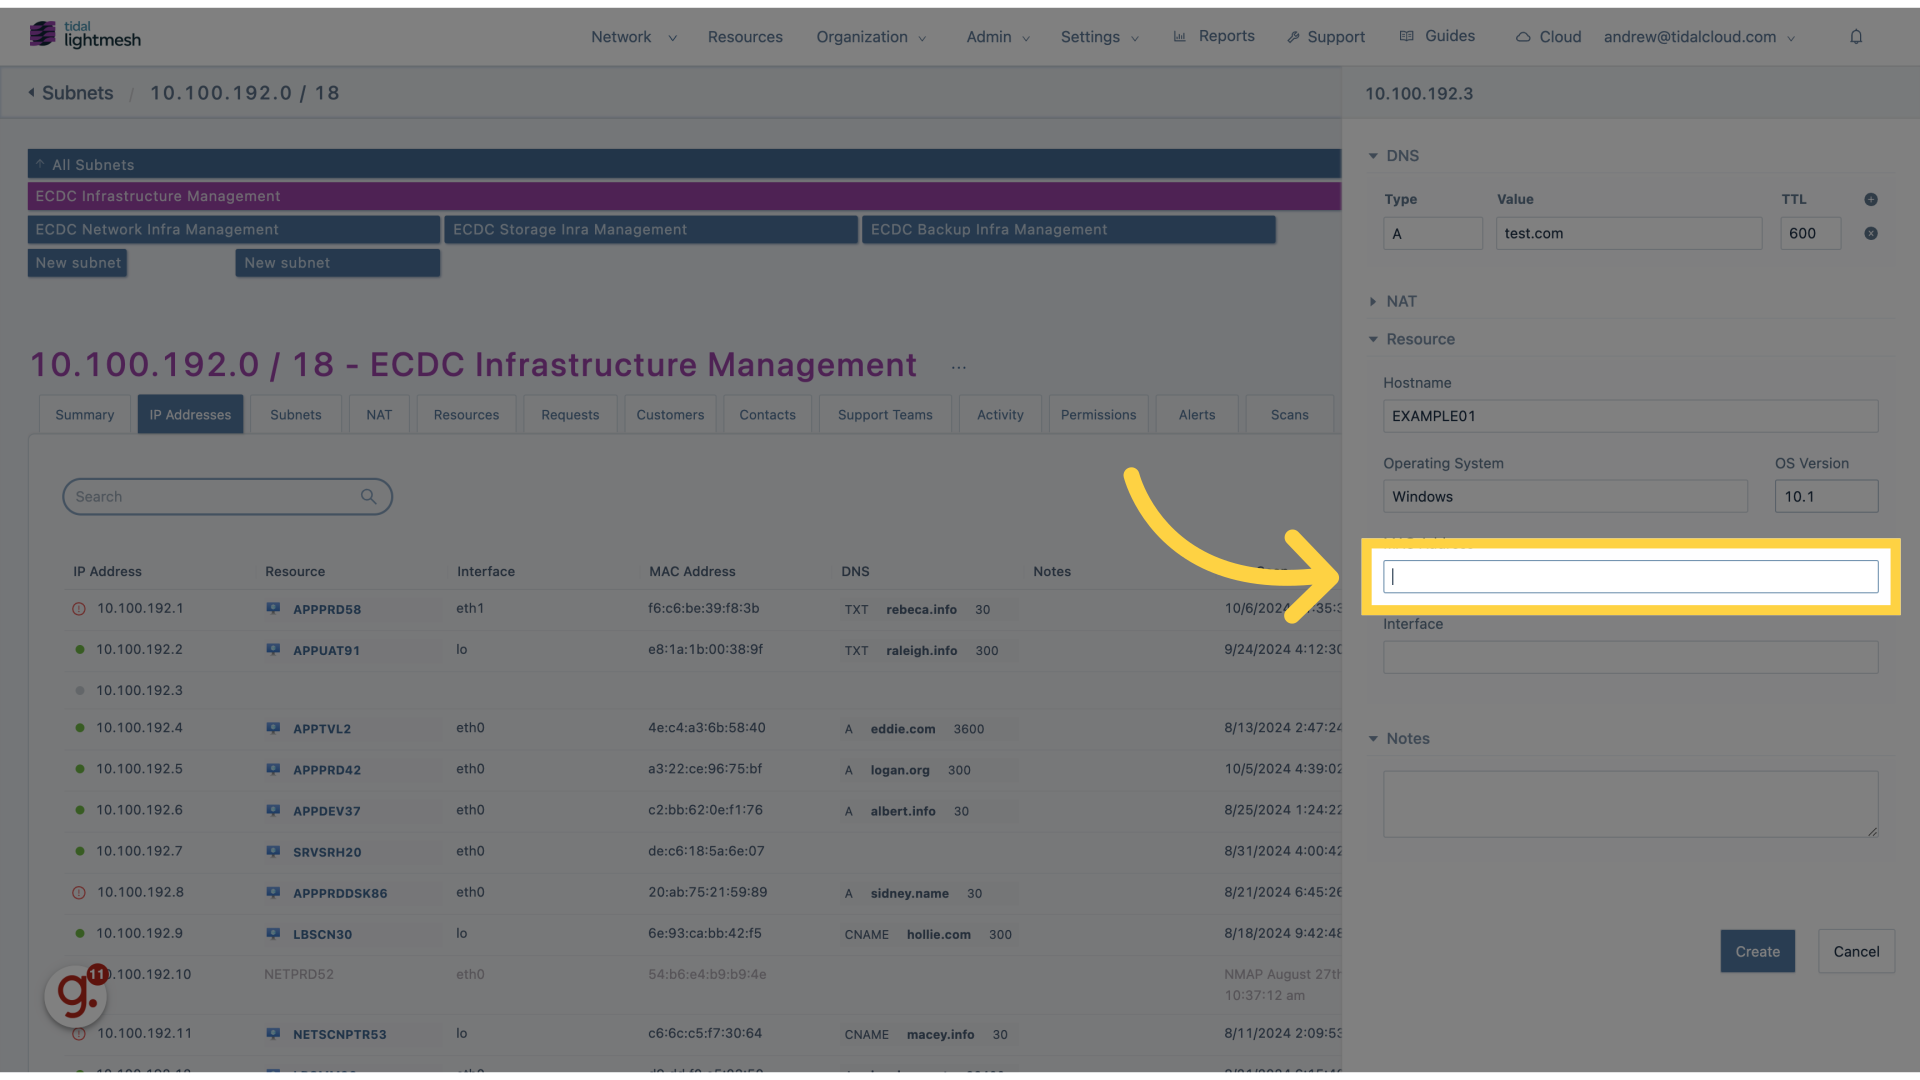The image size is (1920, 1080).
Task: Expand the Network menu
Action: (x=633, y=37)
